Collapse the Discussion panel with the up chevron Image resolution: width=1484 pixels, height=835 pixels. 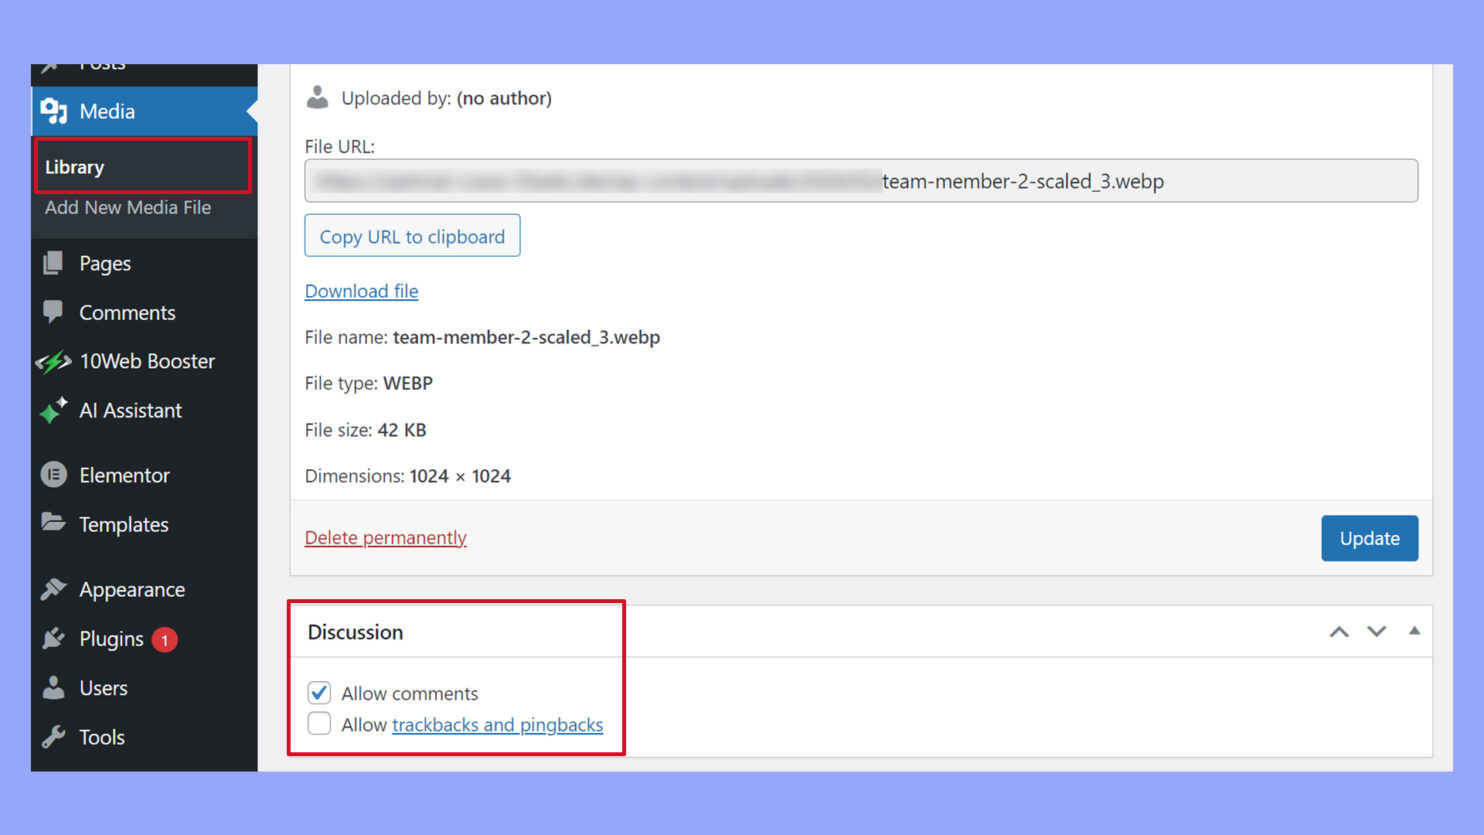(x=1339, y=631)
